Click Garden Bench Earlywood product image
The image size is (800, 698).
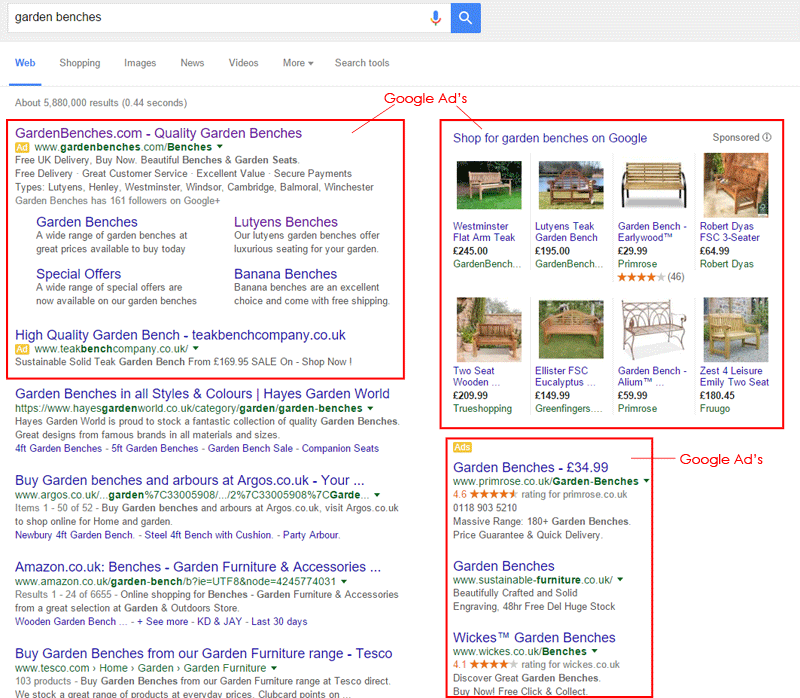tap(653, 185)
